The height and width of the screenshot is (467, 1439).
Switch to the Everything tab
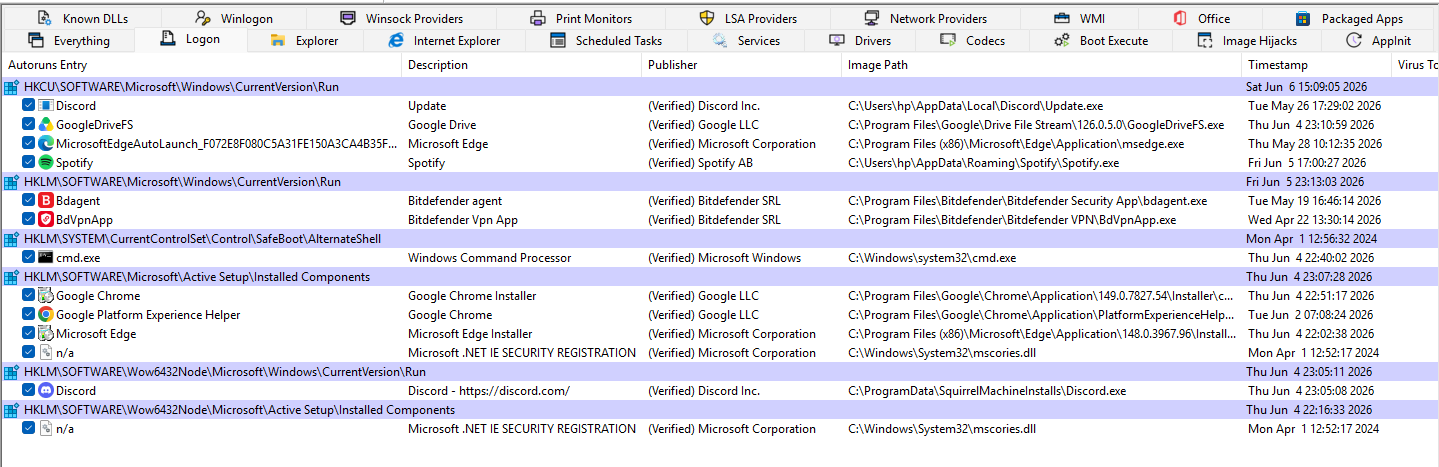point(69,41)
